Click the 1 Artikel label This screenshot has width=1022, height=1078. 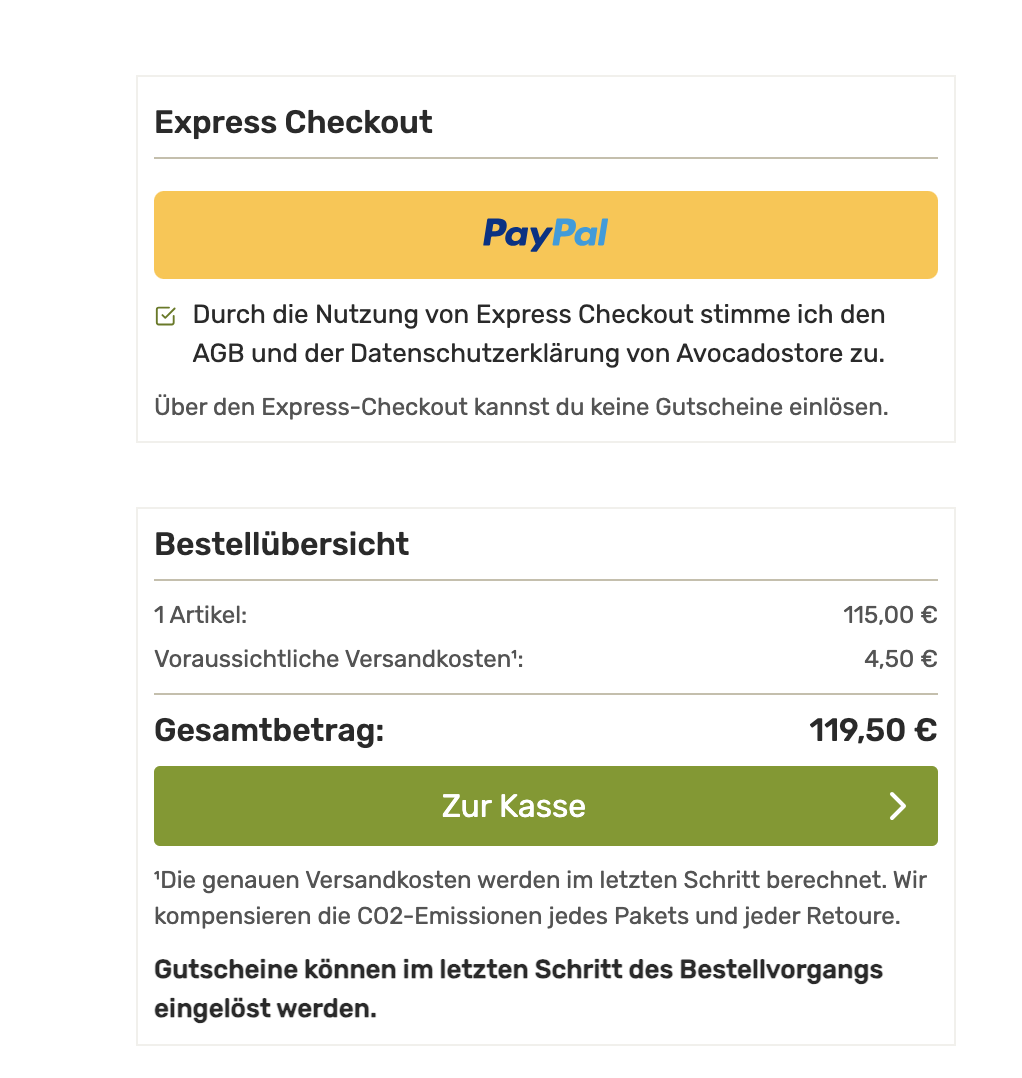coord(201,615)
